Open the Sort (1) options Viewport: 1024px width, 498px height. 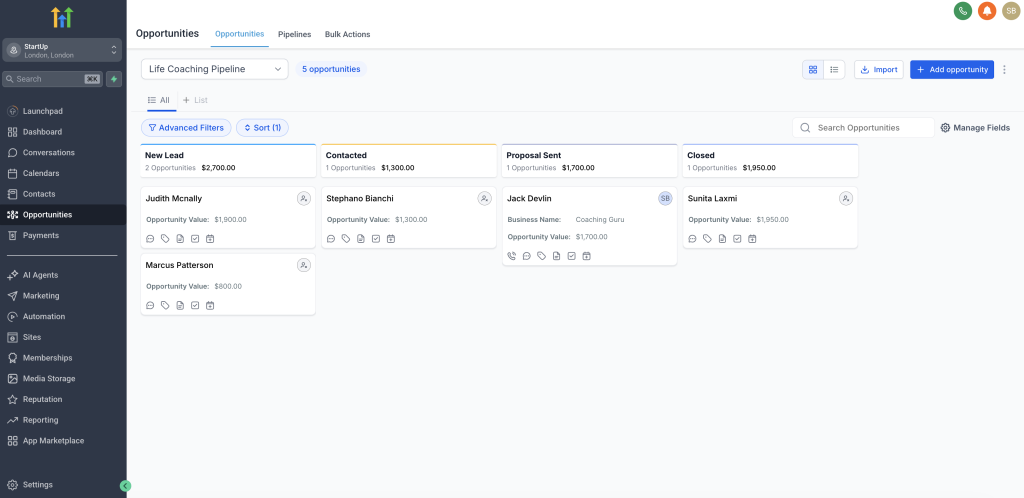click(262, 128)
